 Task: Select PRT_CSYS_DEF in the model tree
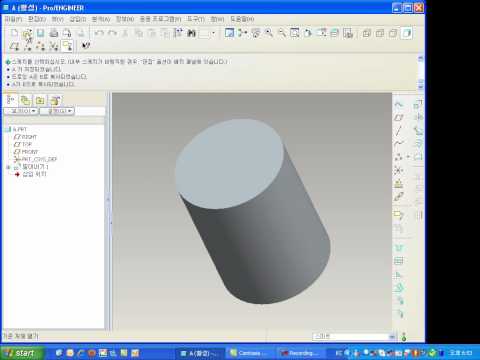[x=36, y=159]
